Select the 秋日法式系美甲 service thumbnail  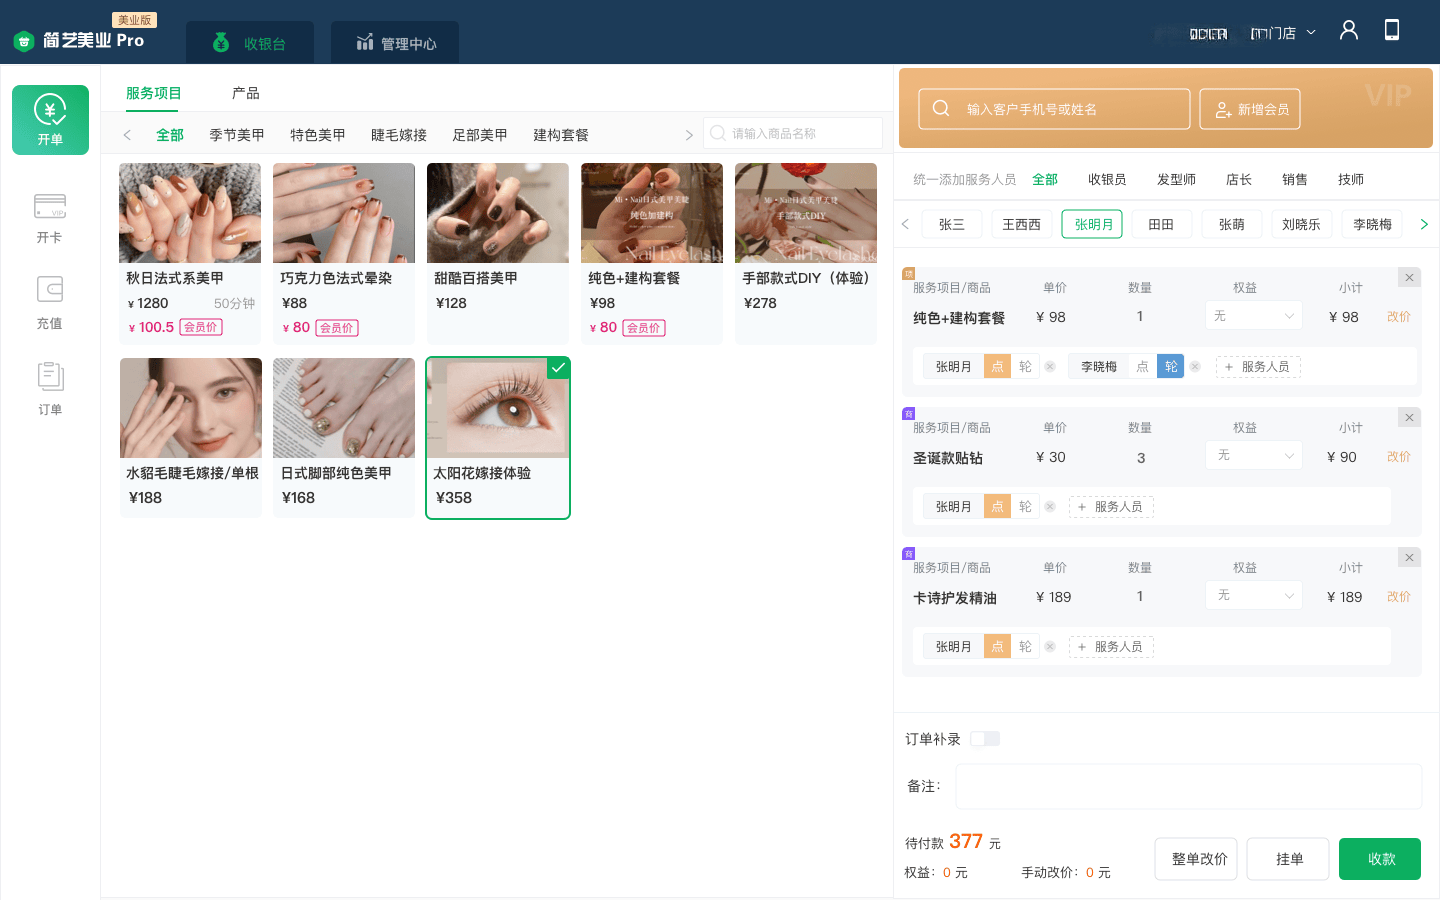coord(190,213)
